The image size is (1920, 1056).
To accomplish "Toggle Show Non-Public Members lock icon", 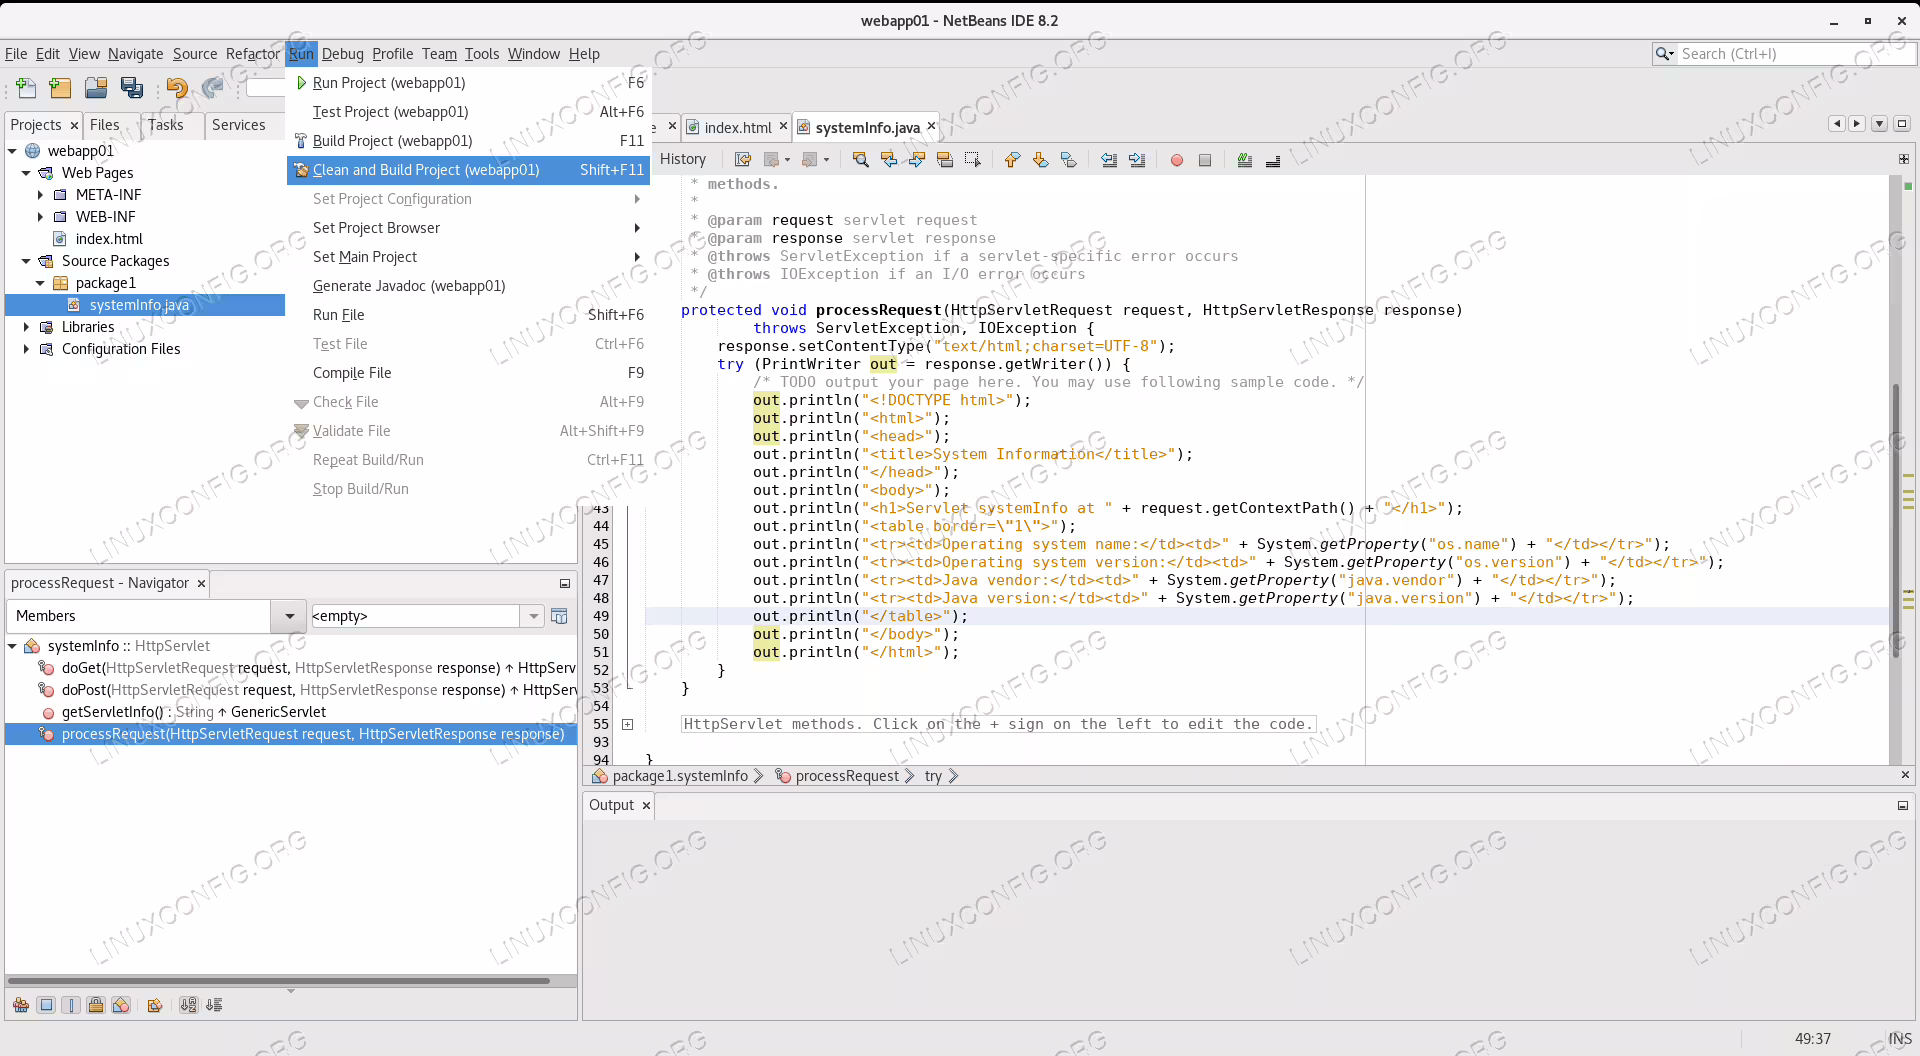I will tap(95, 1005).
